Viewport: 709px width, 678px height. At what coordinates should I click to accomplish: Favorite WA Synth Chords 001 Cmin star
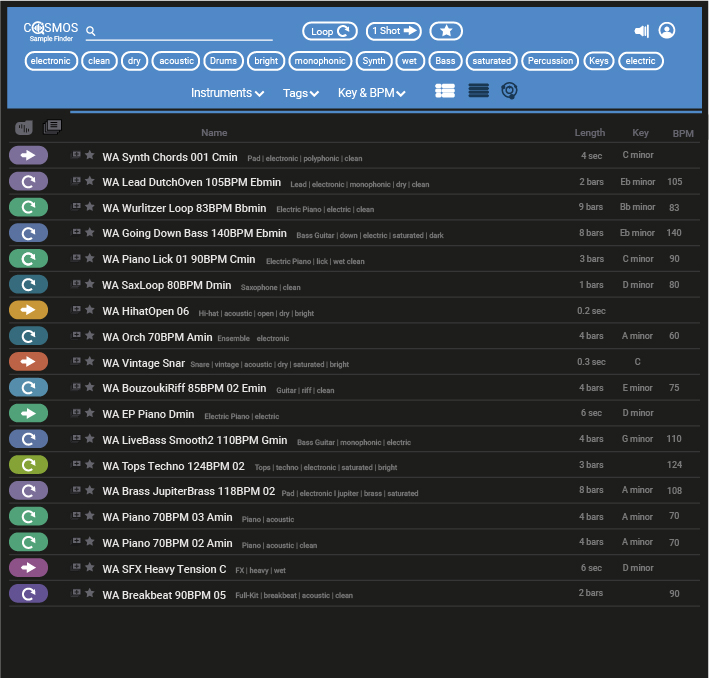coord(90,155)
